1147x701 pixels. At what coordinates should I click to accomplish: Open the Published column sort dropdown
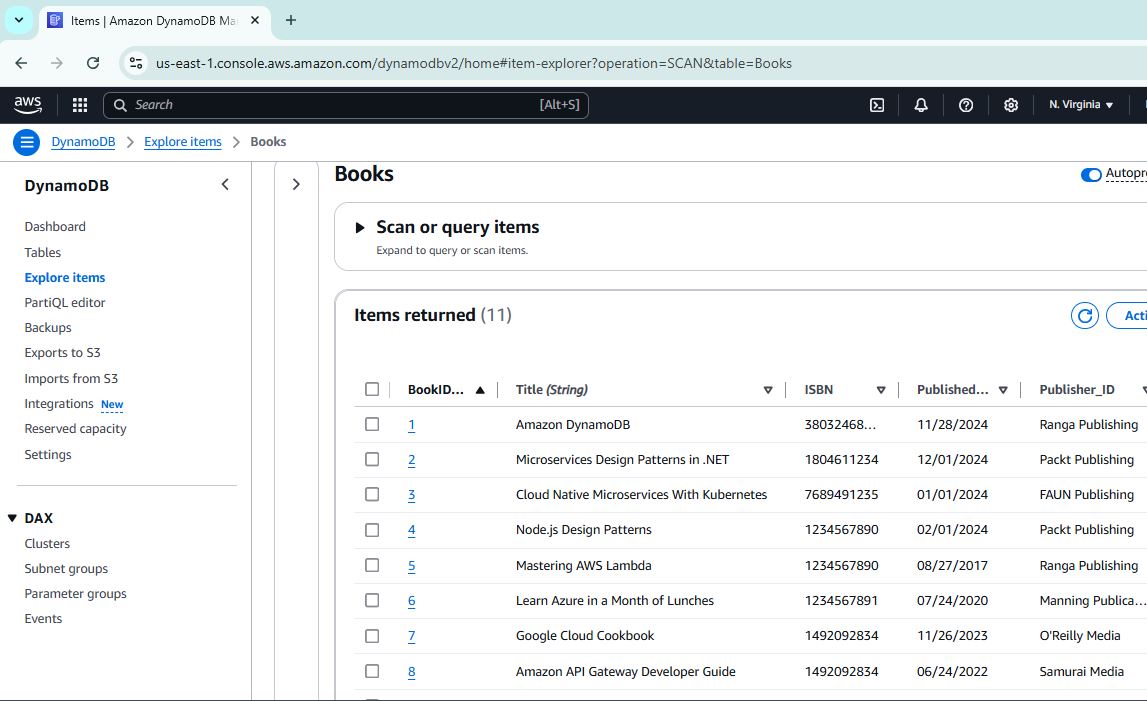pyautogui.click(x=1003, y=390)
